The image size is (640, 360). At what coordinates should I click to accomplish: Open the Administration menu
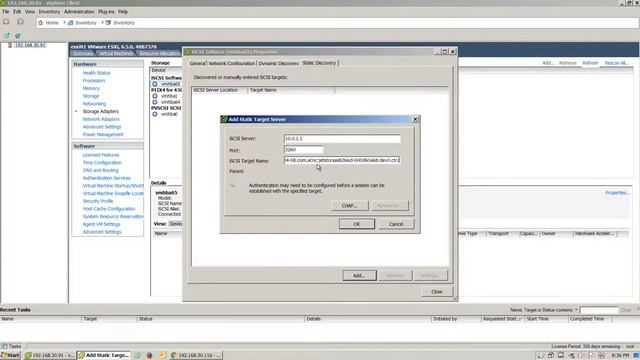click(79, 12)
